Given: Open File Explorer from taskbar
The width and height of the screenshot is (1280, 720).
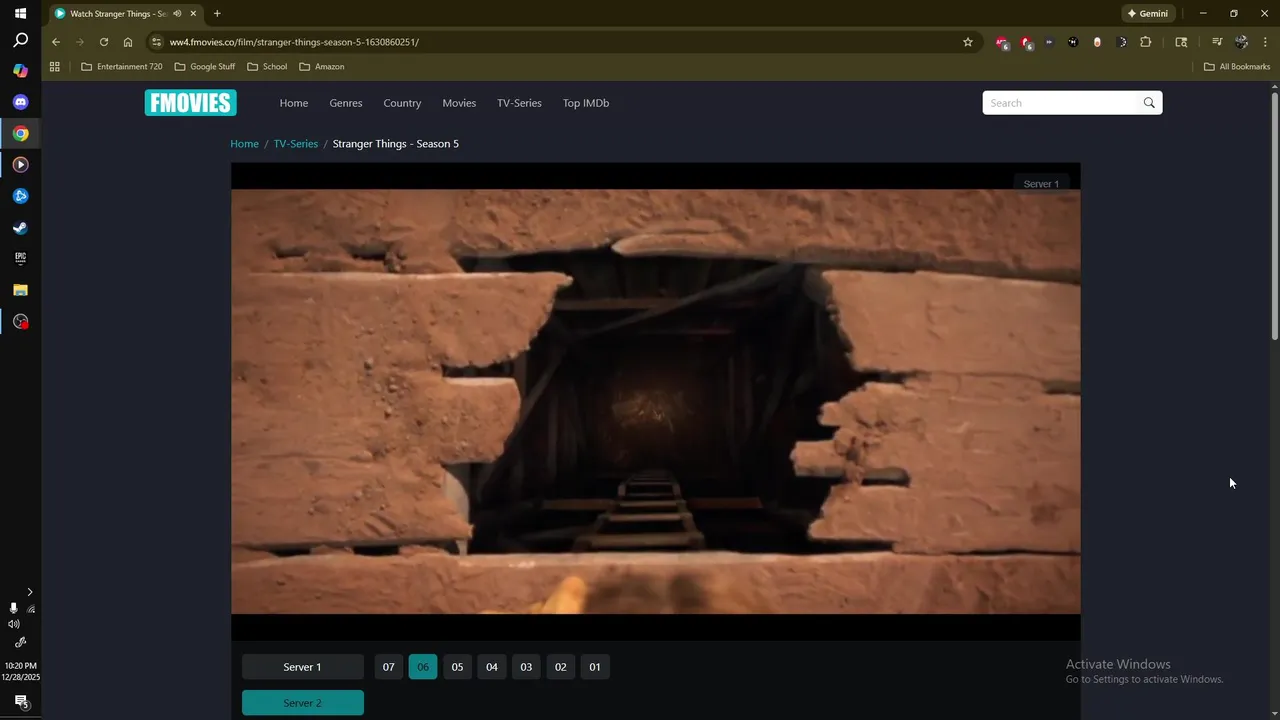Looking at the screenshot, I should point(20,290).
